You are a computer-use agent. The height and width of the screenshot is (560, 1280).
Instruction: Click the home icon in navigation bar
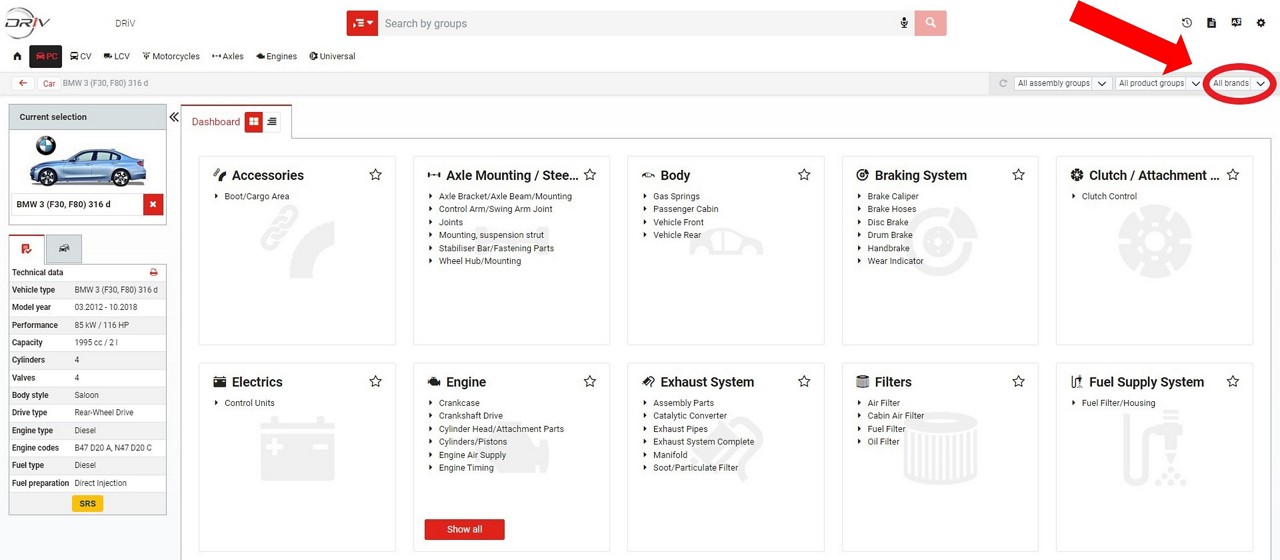(x=17, y=57)
